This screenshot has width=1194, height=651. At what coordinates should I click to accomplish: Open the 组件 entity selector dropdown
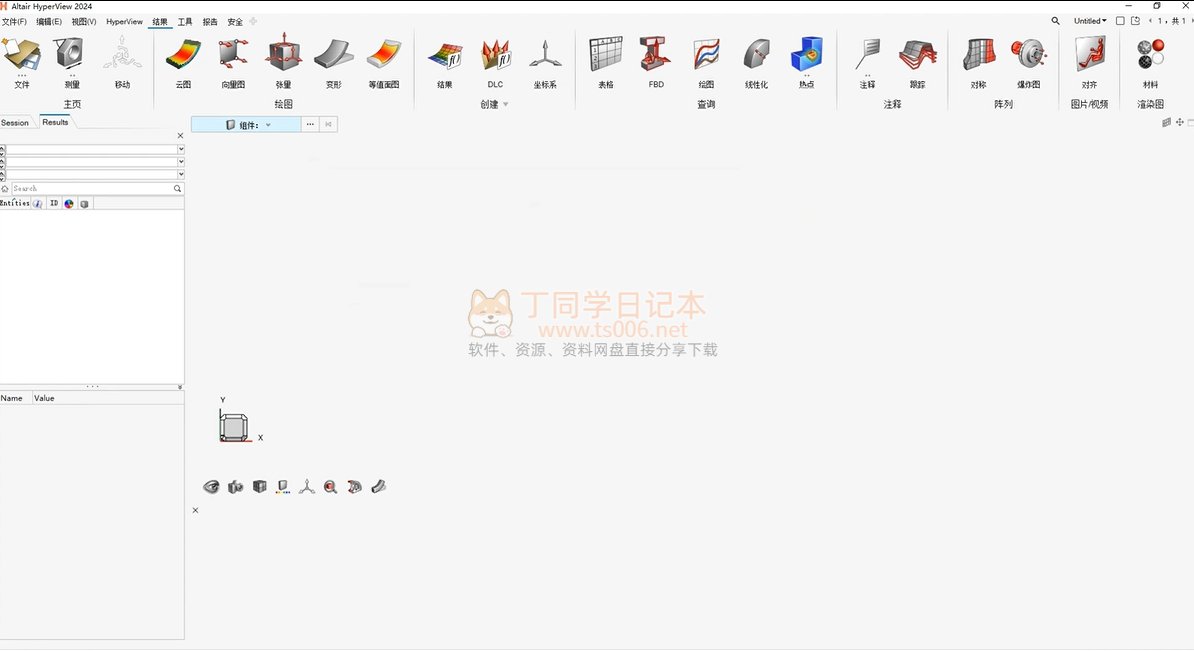(x=246, y=125)
